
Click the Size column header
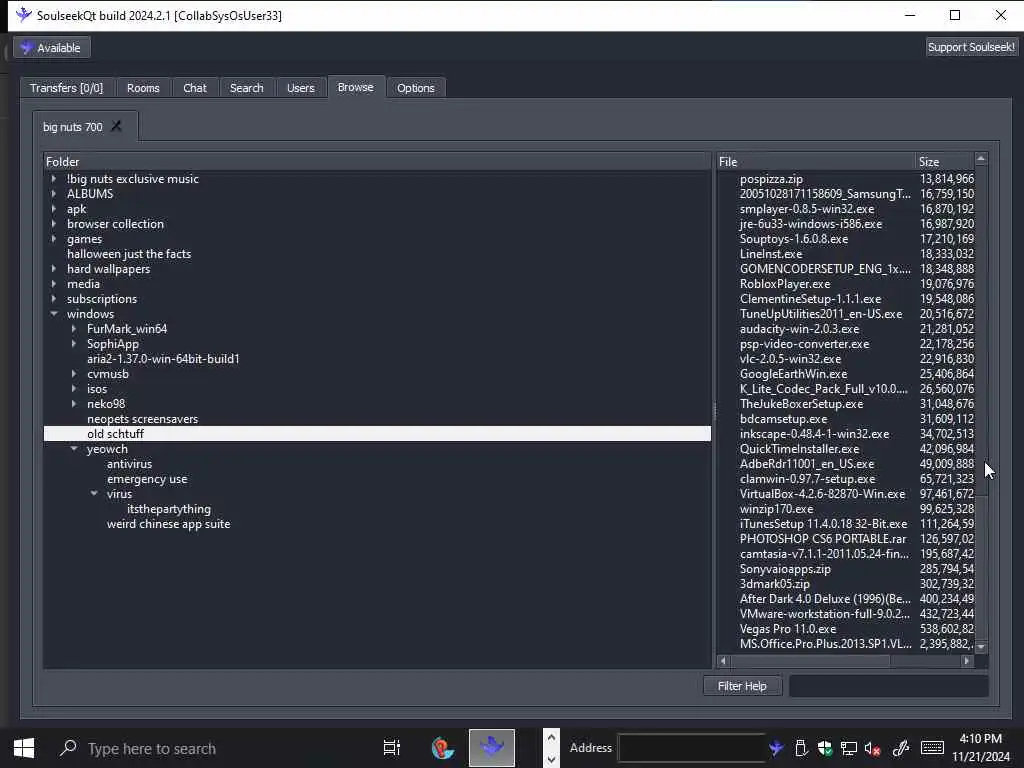944,162
